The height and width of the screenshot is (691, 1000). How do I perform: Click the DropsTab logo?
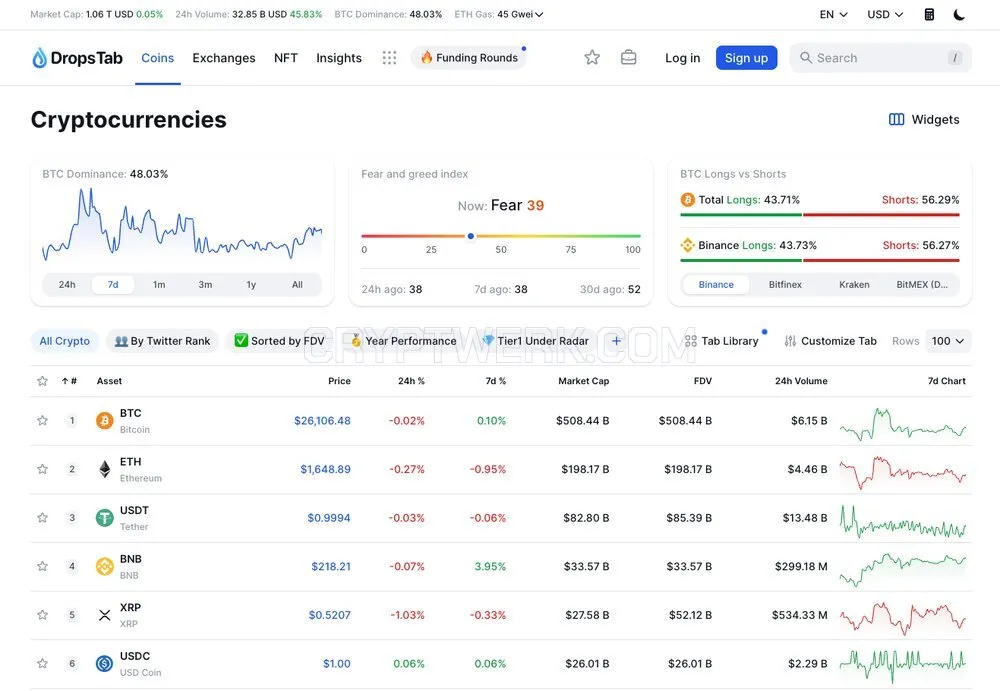coord(77,57)
